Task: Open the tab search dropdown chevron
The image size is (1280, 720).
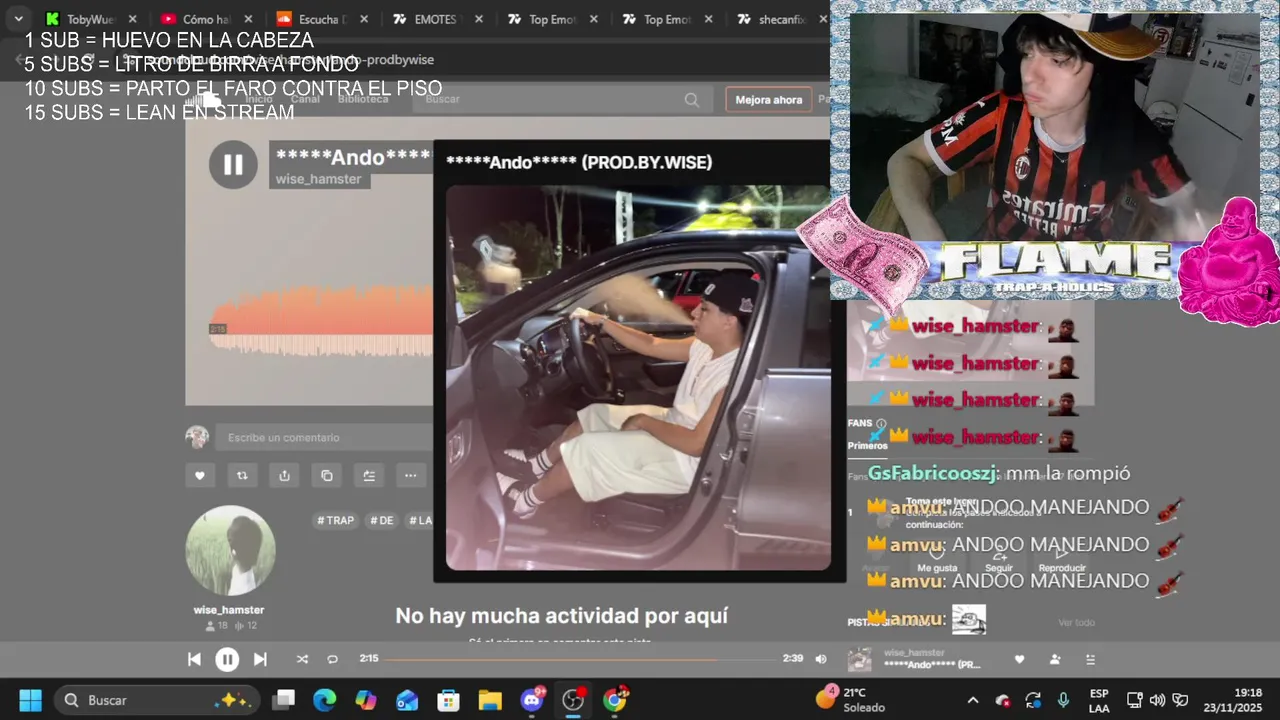Action: click(x=18, y=19)
